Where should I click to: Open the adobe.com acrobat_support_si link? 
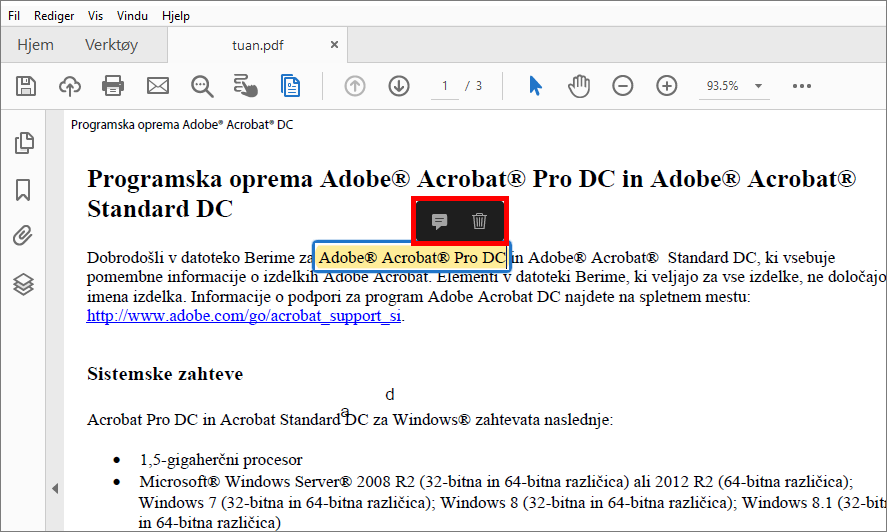[x=244, y=316]
